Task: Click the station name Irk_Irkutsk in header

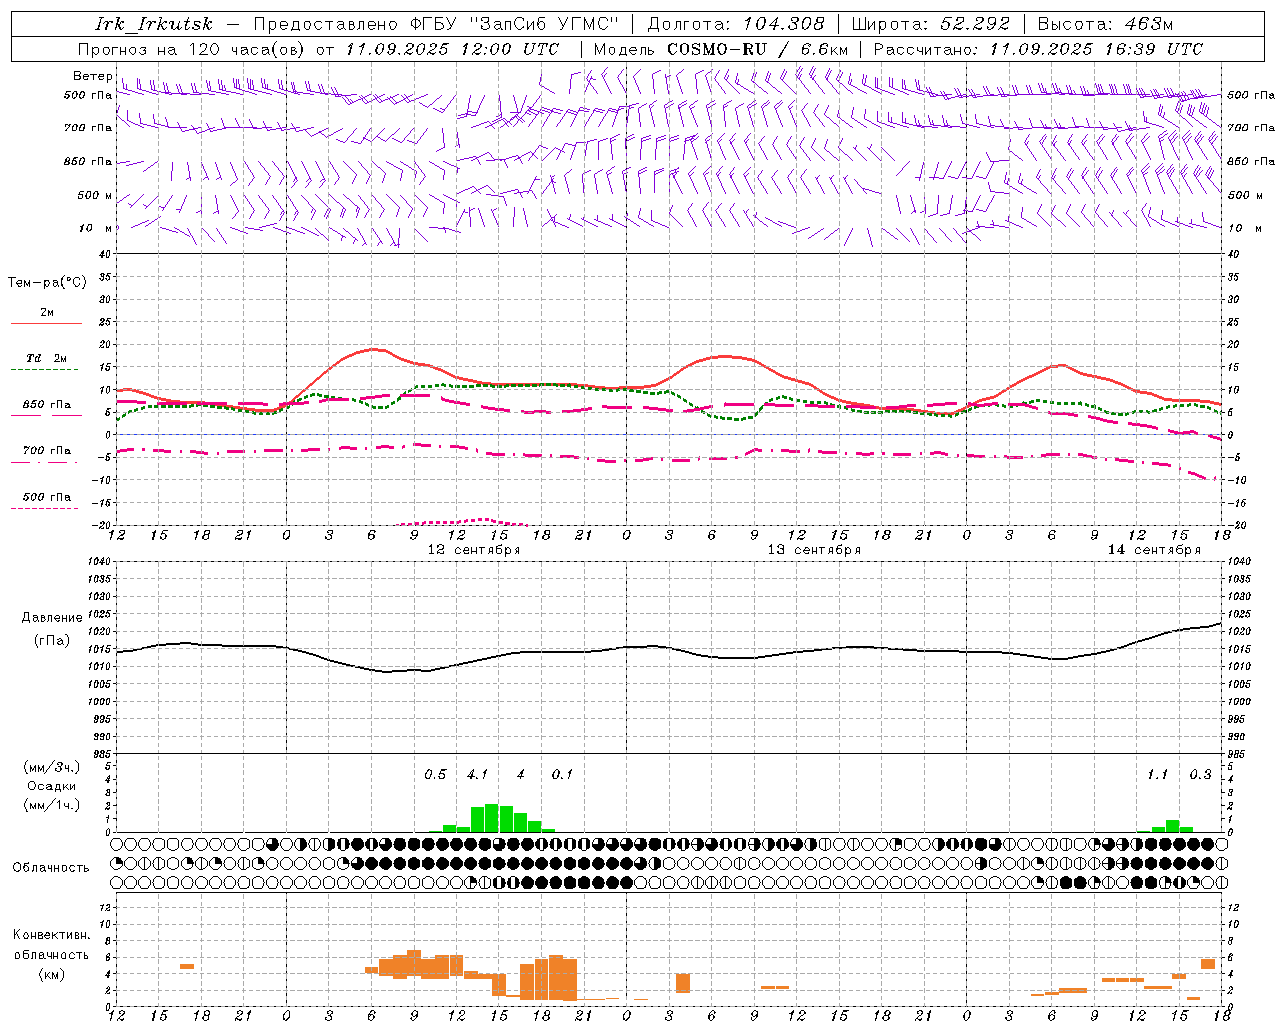Action: (x=154, y=24)
